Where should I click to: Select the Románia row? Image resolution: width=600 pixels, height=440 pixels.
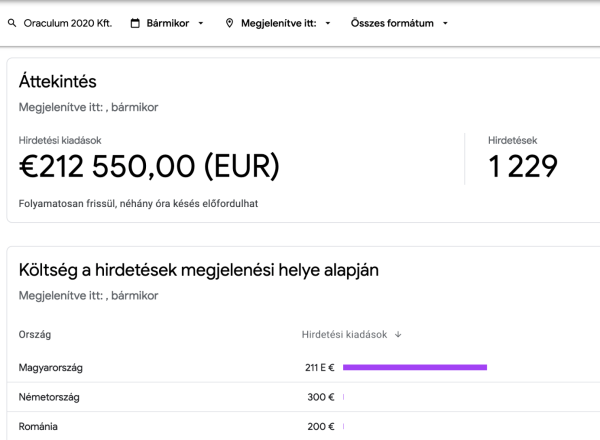pyautogui.click(x=303, y=426)
